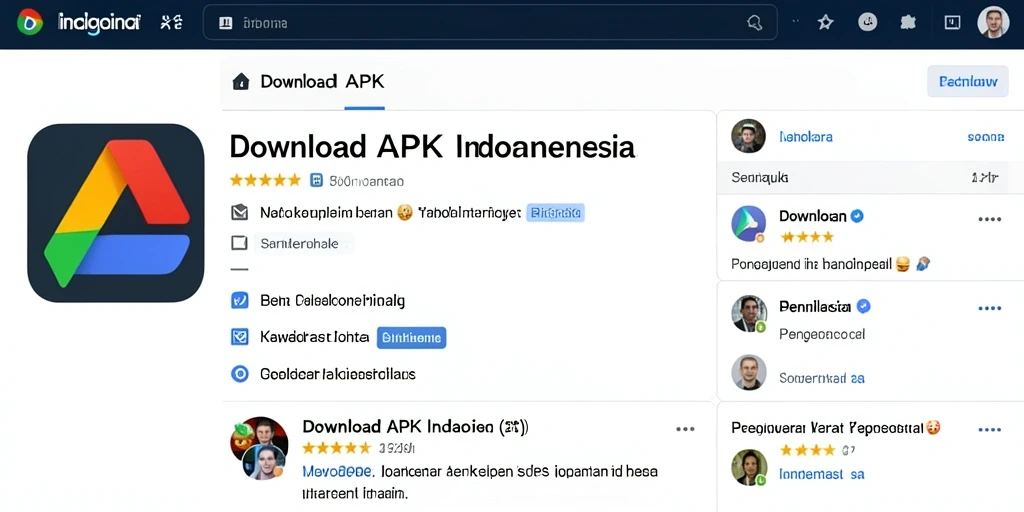Click the small blue square icon beside rating stars
This screenshot has height=512, width=1024.
[x=317, y=181]
